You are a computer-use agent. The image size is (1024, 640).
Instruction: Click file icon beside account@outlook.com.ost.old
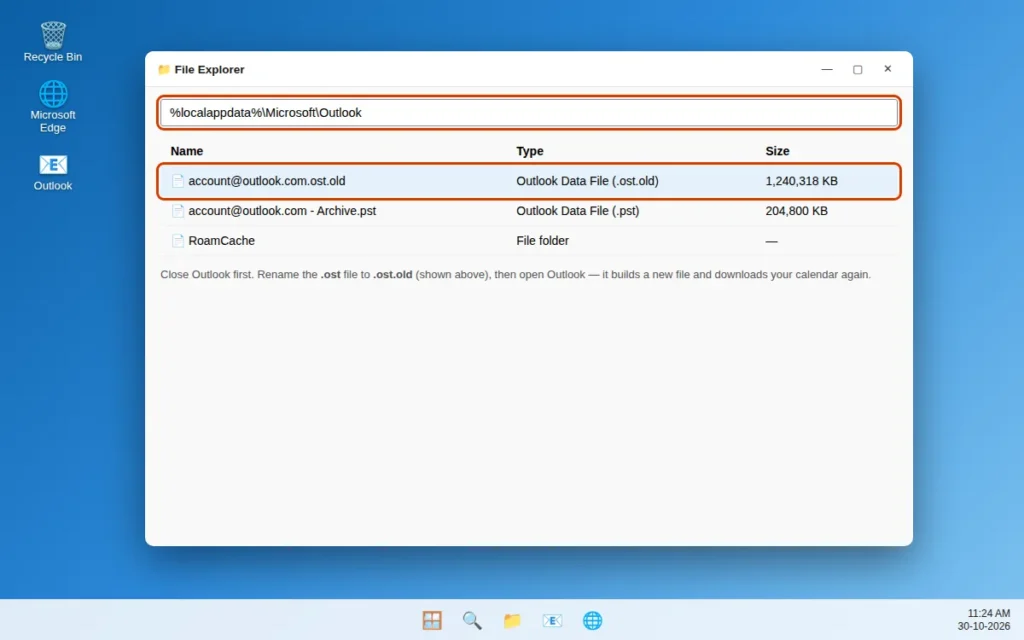tap(178, 181)
